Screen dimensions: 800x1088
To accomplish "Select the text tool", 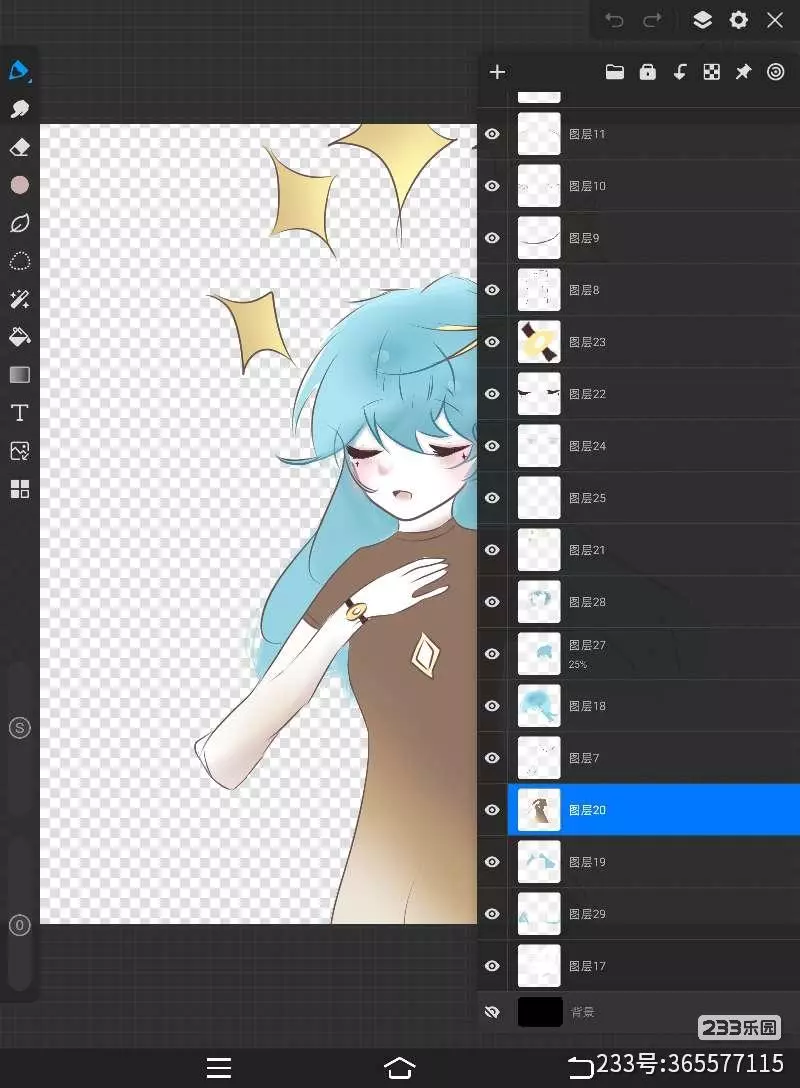I will (x=19, y=413).
